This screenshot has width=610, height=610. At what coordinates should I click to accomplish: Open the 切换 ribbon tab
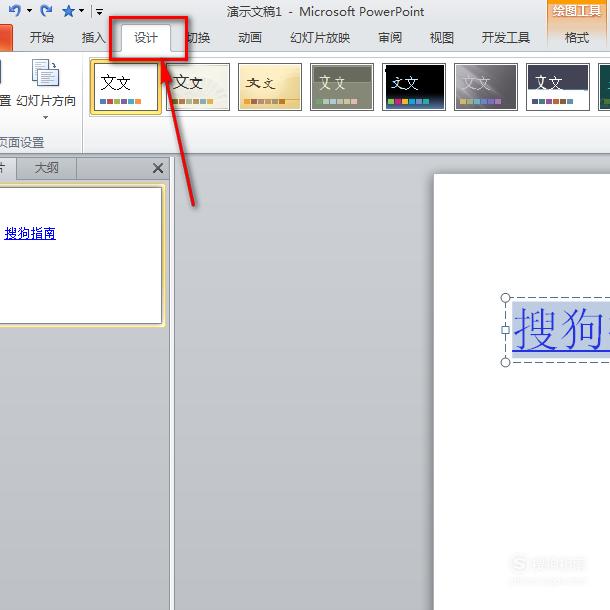click(x=198, y=38)
